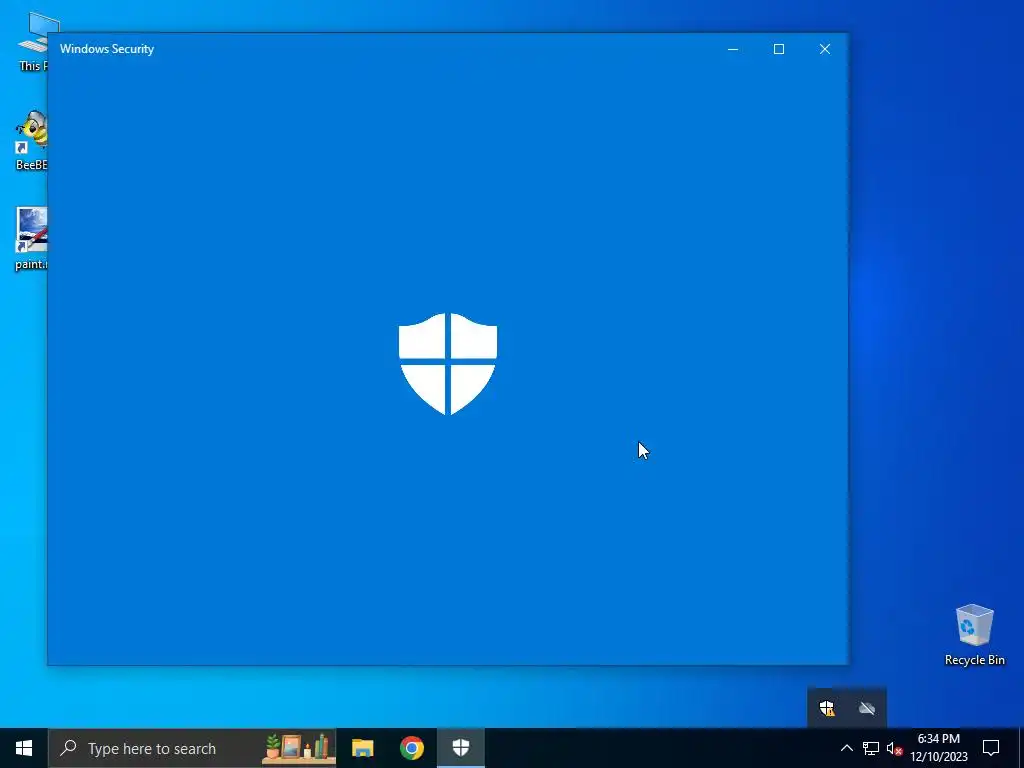1024x768 pixels.
Task: Open network status icon in the tray
Action: 871,748
